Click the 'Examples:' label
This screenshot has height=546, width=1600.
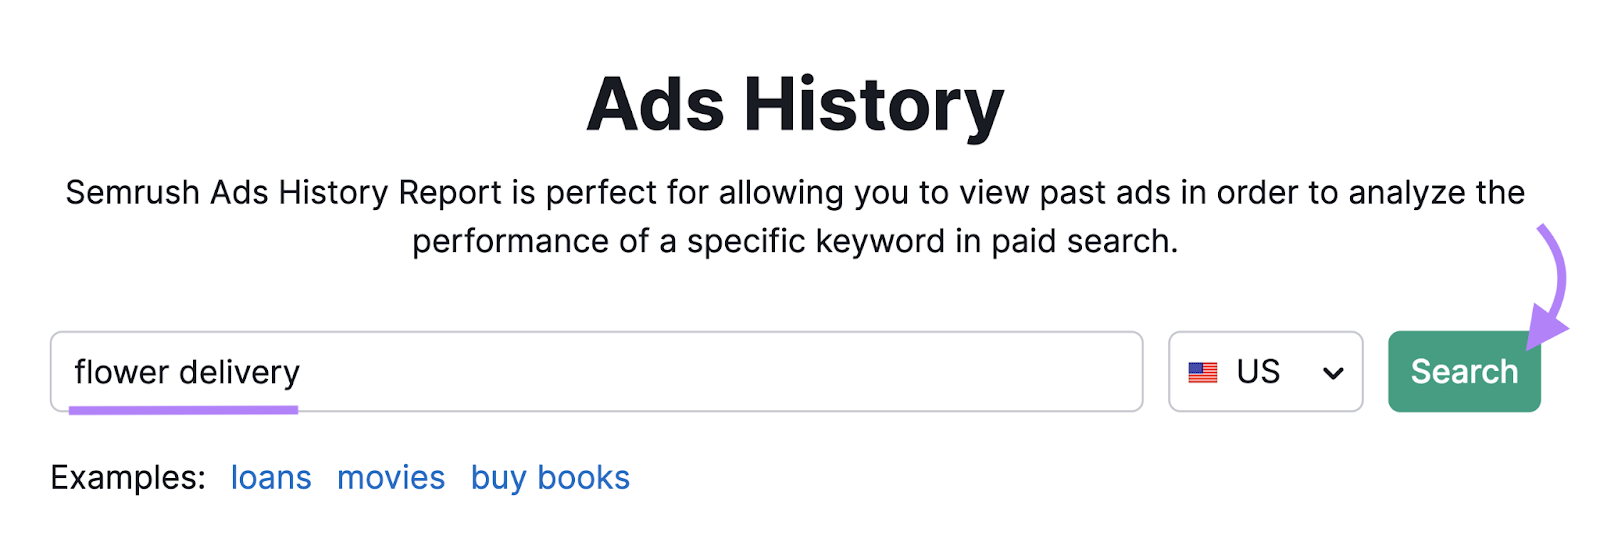128,478
